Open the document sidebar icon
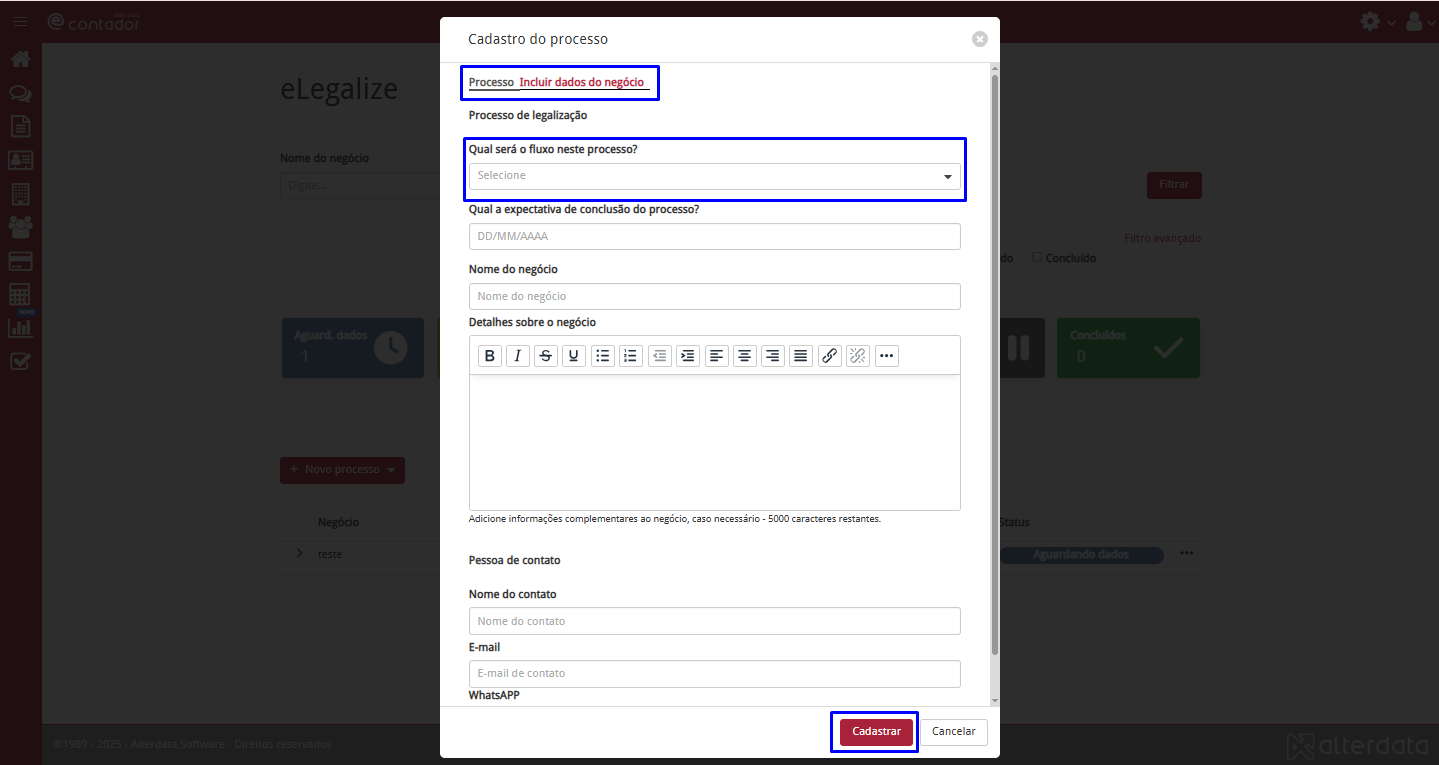 coord(20,126)
